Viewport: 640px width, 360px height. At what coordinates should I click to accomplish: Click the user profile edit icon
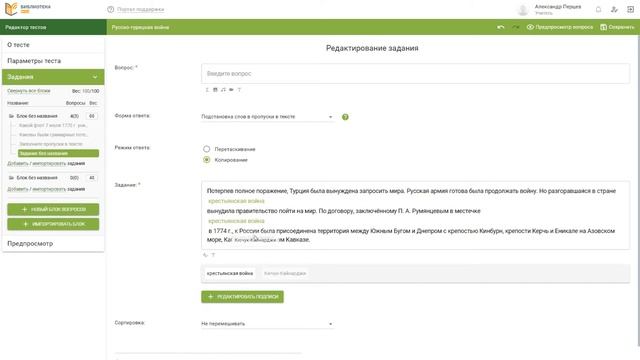tap(614, 9)
